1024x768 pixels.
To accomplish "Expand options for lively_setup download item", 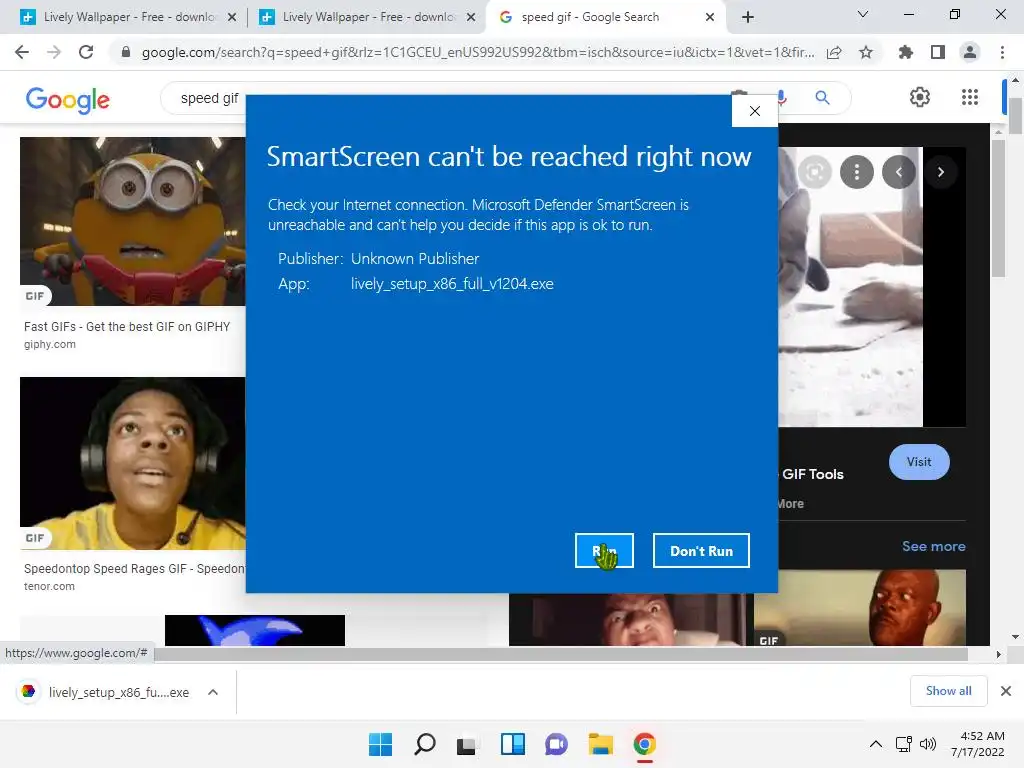I will (x=213, y=692).
